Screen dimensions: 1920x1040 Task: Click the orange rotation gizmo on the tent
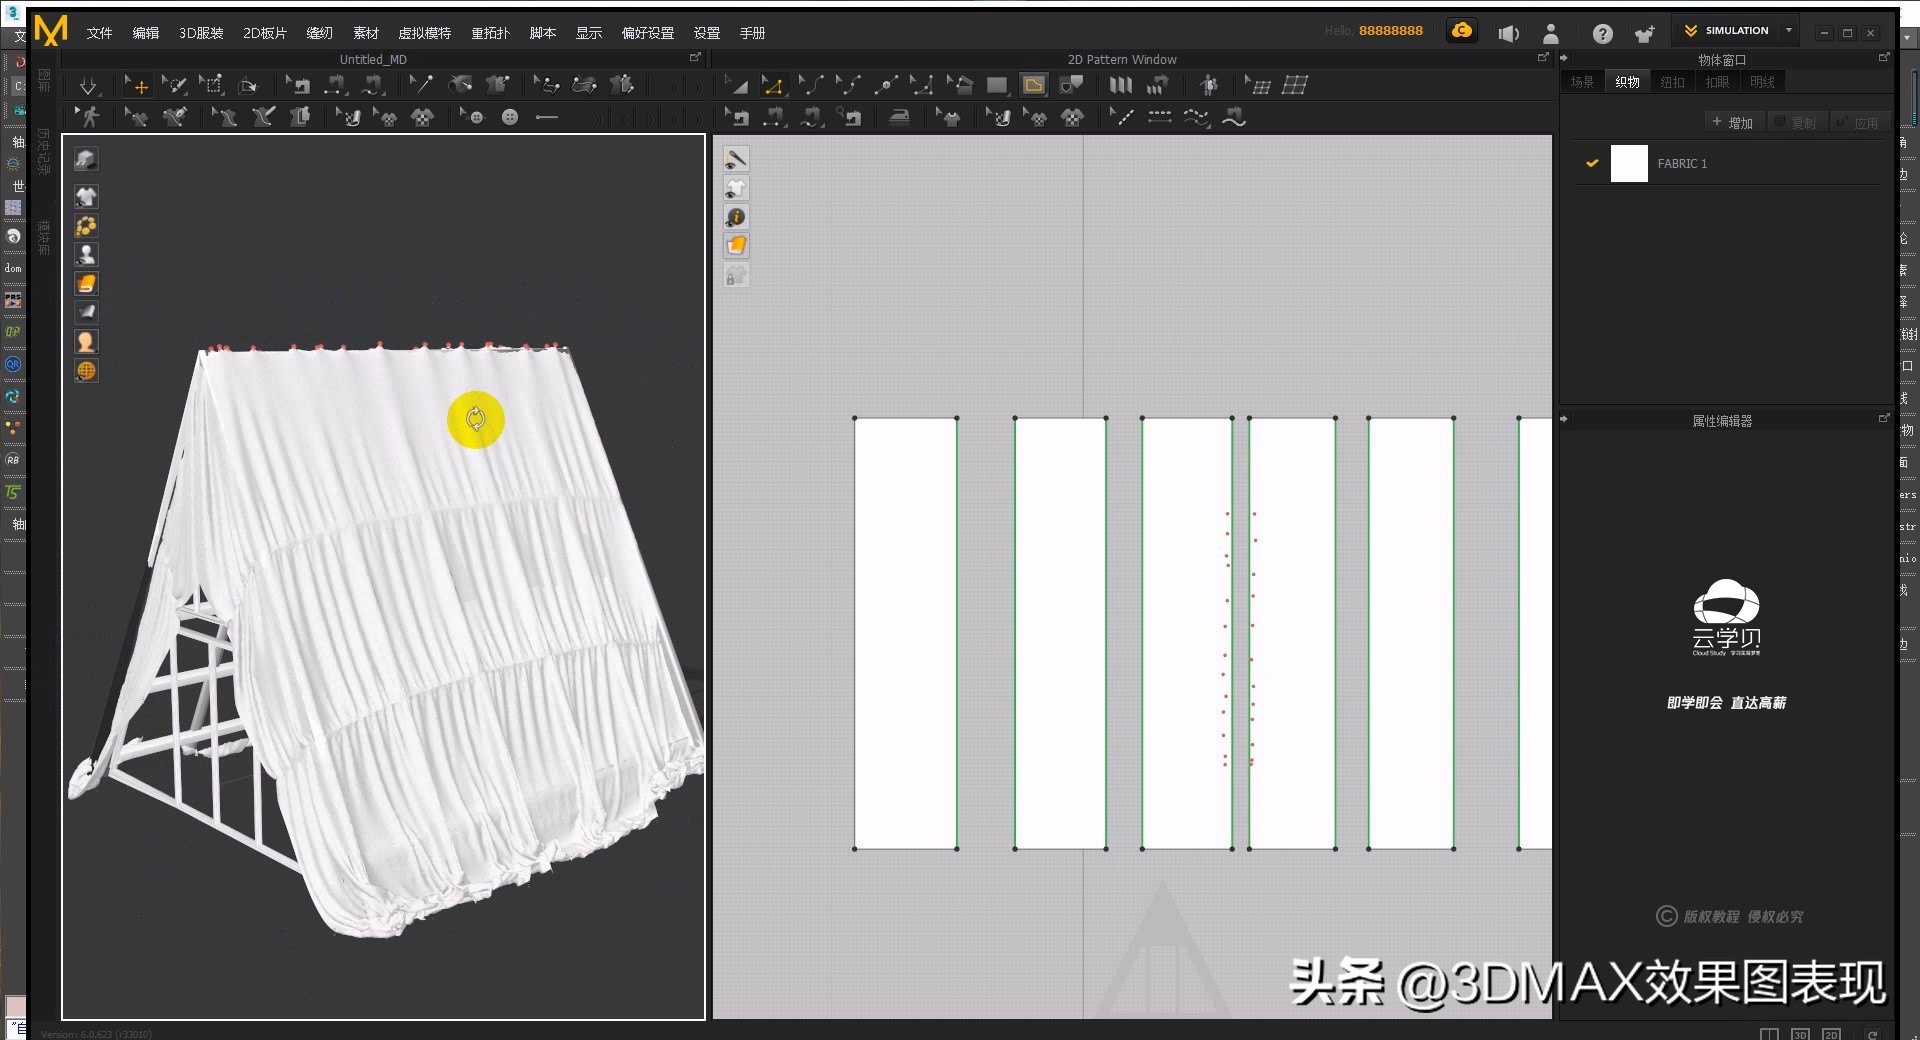tap(476, 420)
